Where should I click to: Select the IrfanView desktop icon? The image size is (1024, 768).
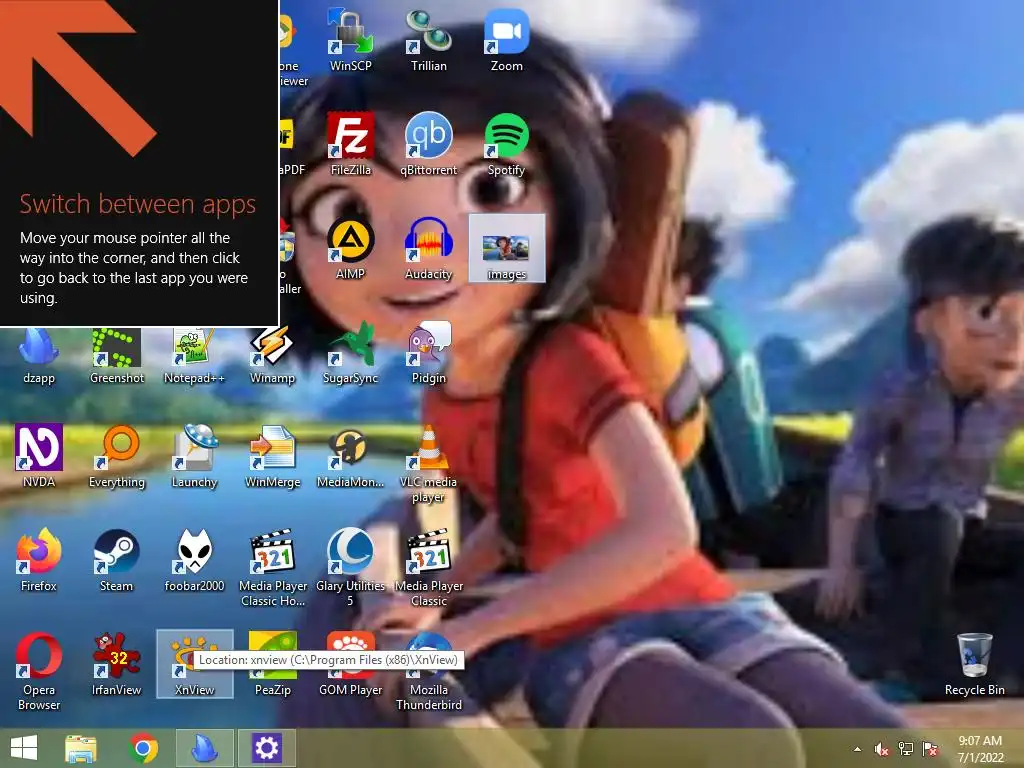pos(116,664)
